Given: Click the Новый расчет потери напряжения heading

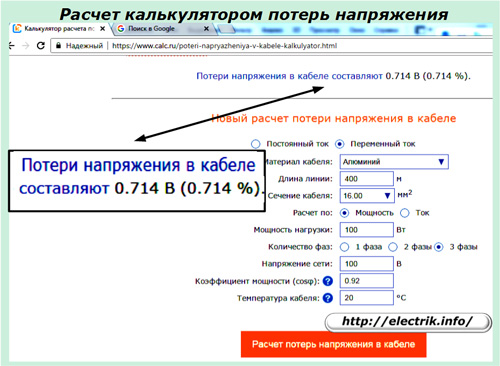Looking at the screenshot, I should [334, 118].
